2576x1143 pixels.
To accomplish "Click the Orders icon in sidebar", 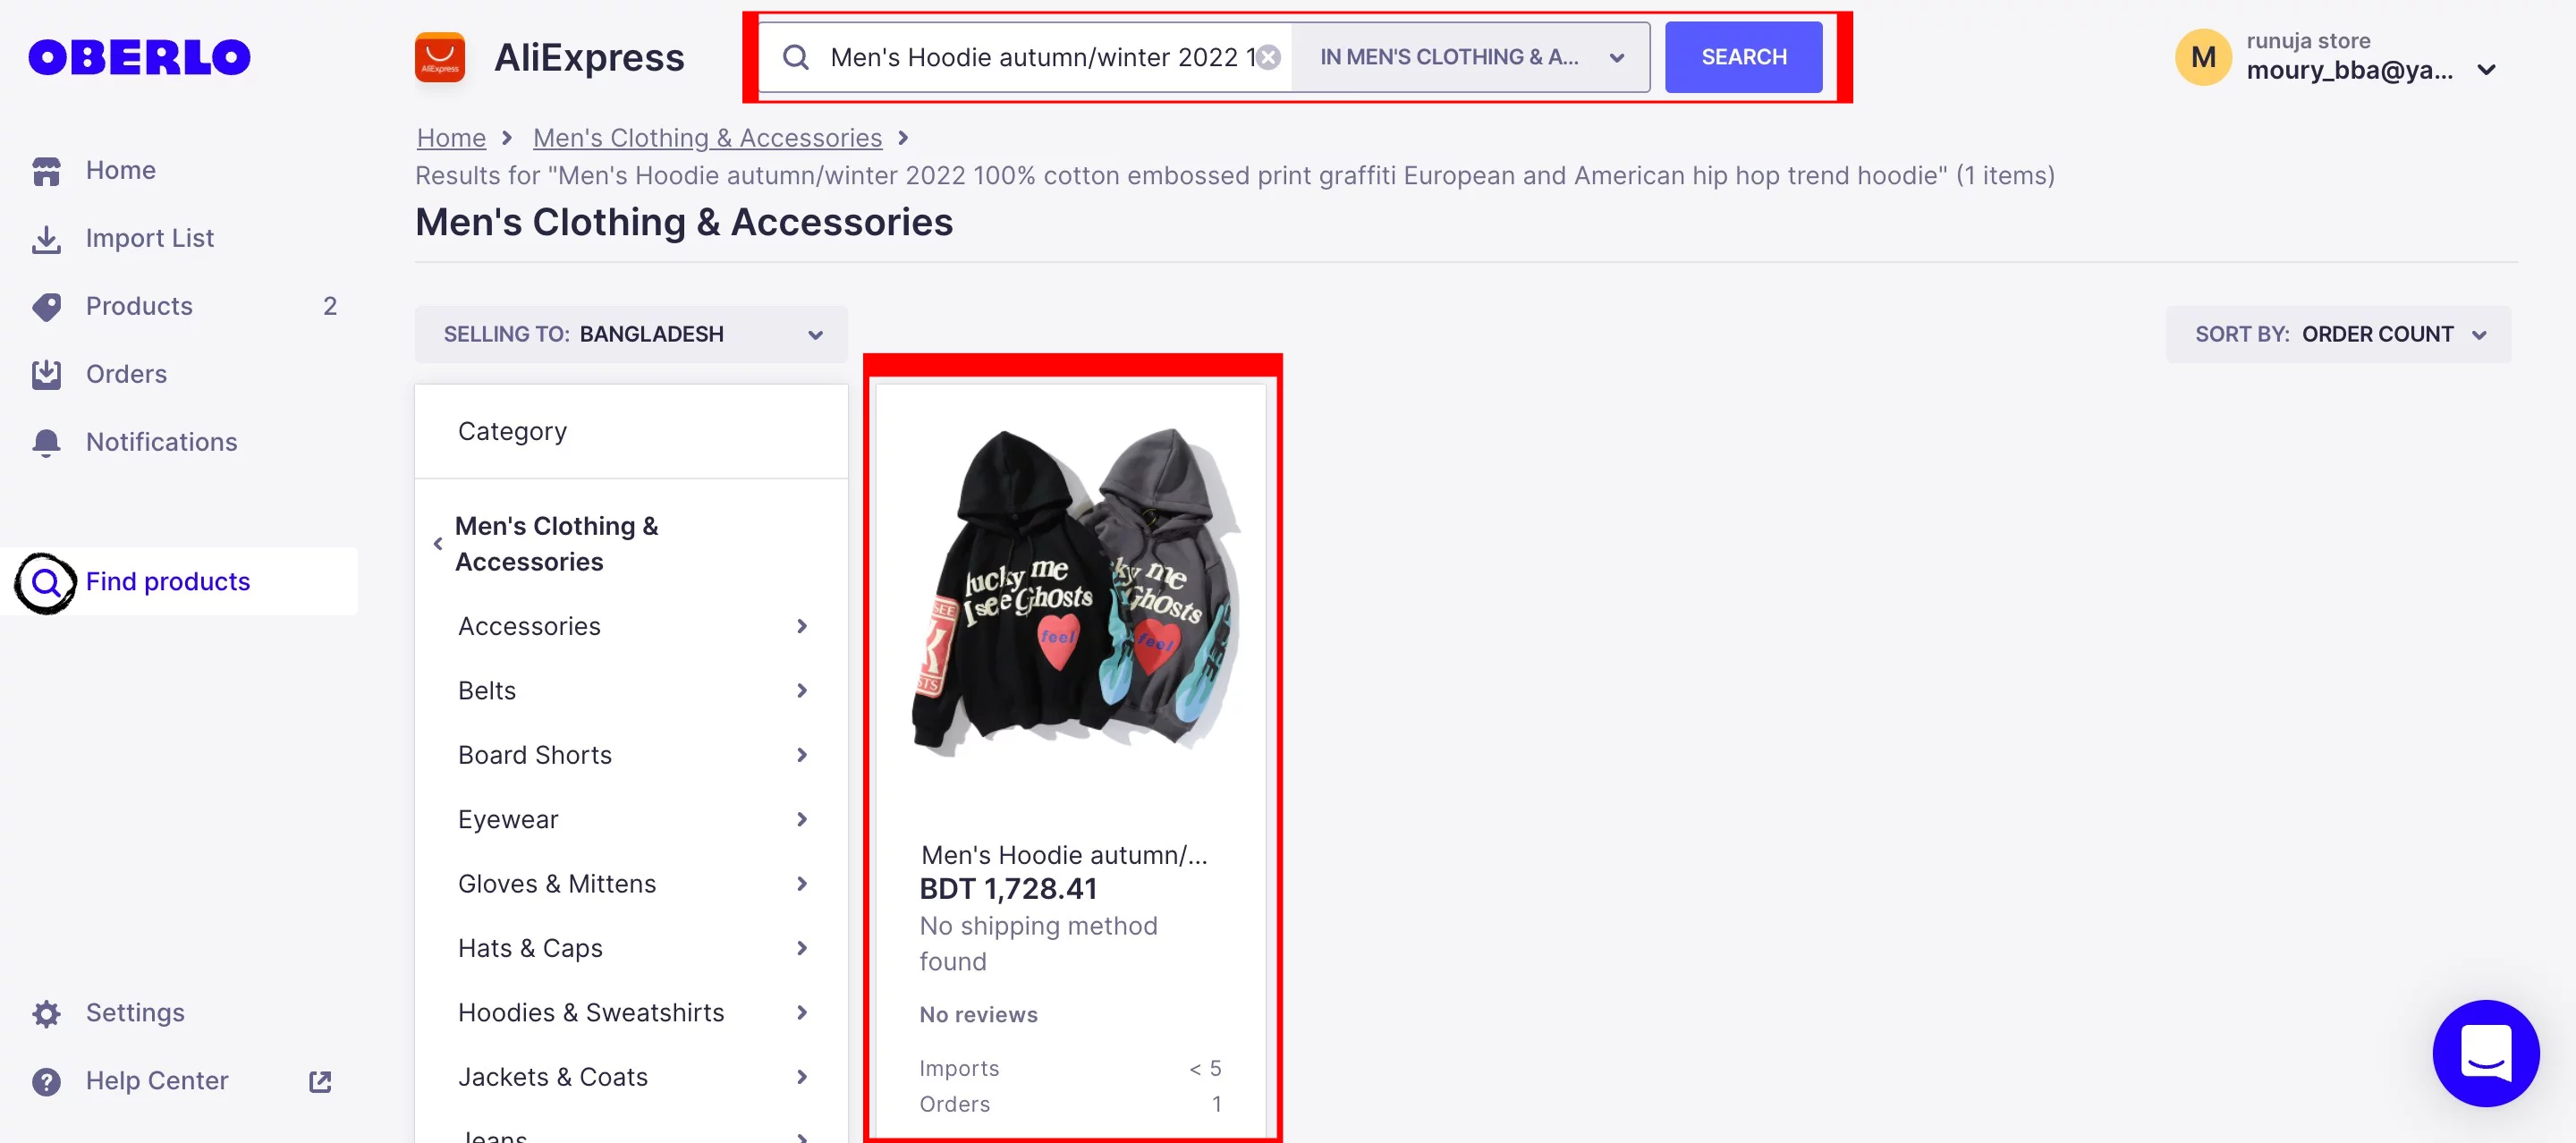I will coord(46,373).
